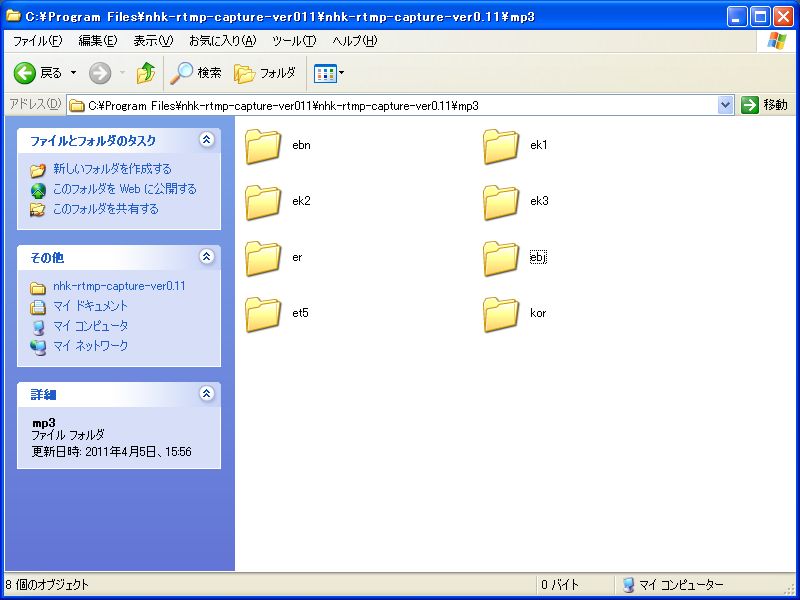Click the ek1 folder name label
The width and height of the screenshot is (800, 600).
[x=539, y=145]
